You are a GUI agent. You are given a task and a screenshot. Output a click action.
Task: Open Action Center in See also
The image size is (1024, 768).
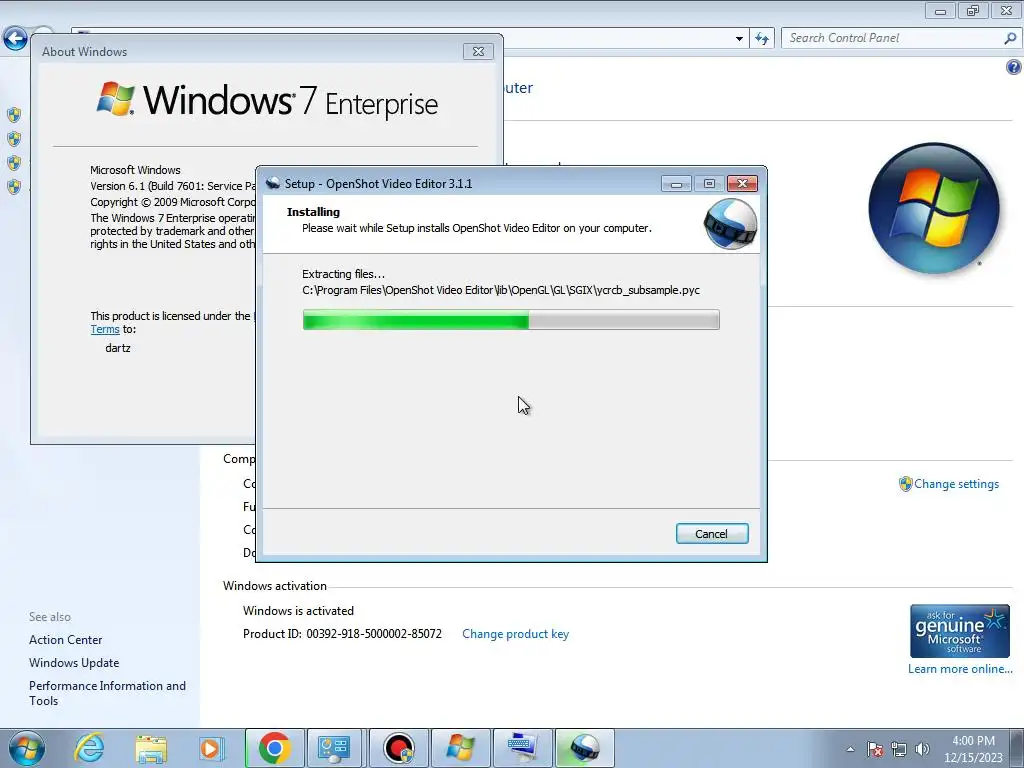tap(65, 640)
